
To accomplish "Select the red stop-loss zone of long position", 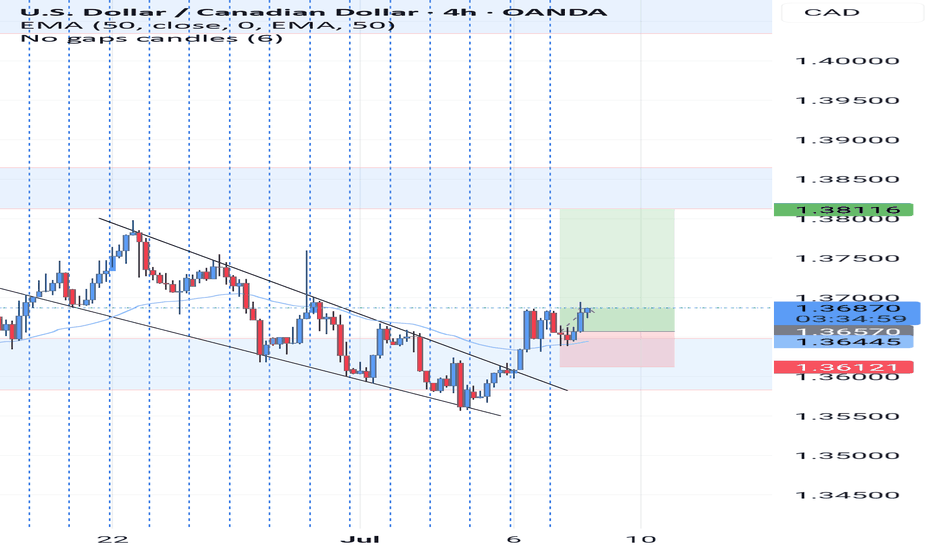I will pos(617,349).
